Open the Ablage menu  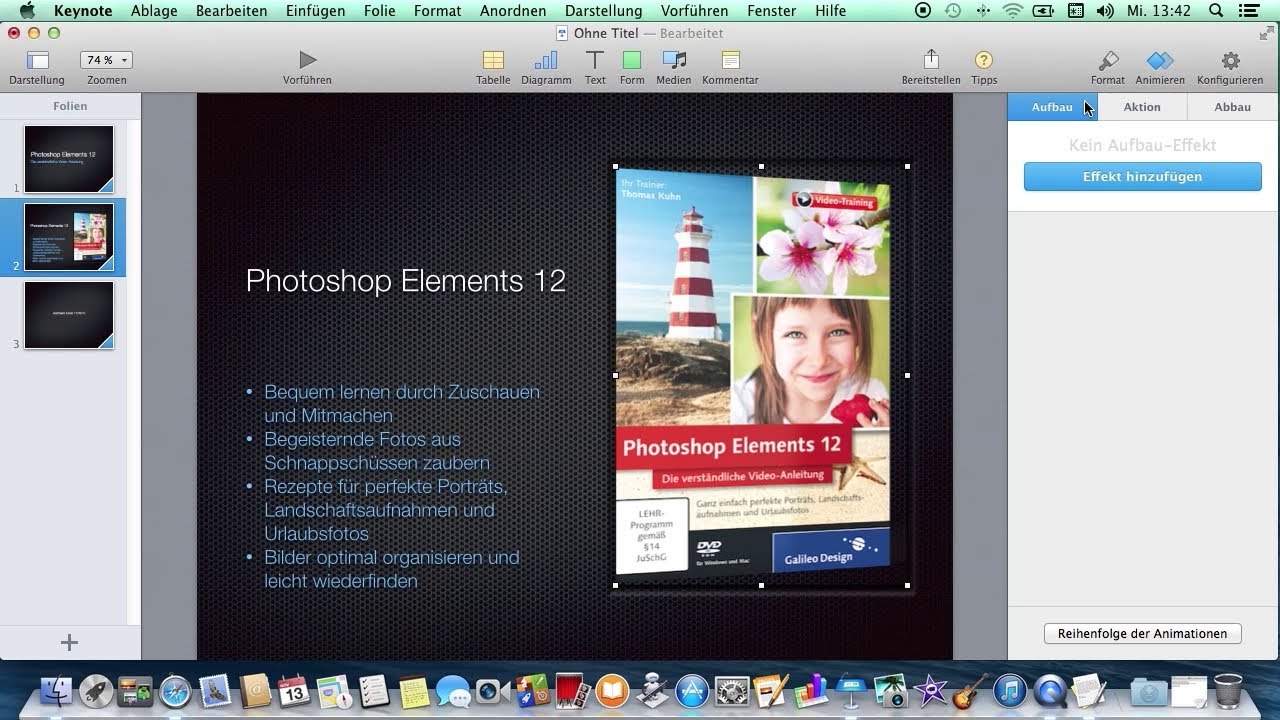(154, 11)
